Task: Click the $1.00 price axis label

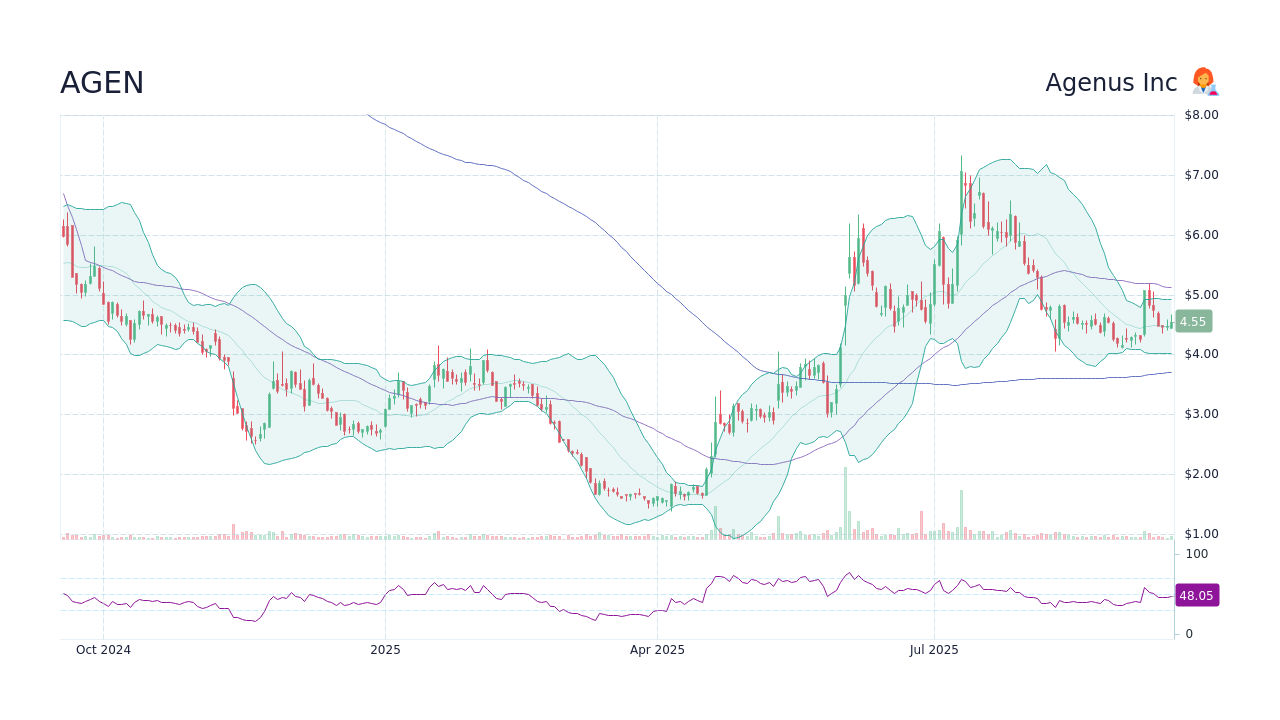Action: pos(1200,533)
